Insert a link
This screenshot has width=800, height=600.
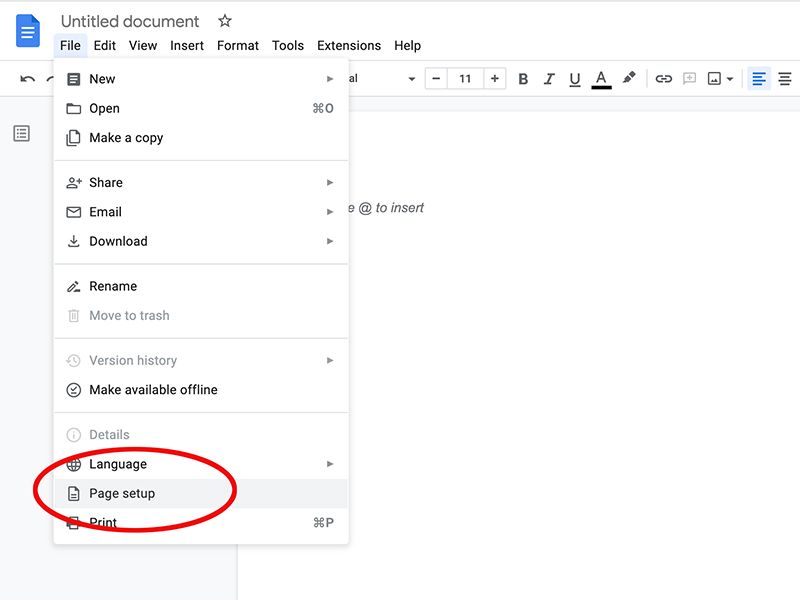[x=663, y=79]
